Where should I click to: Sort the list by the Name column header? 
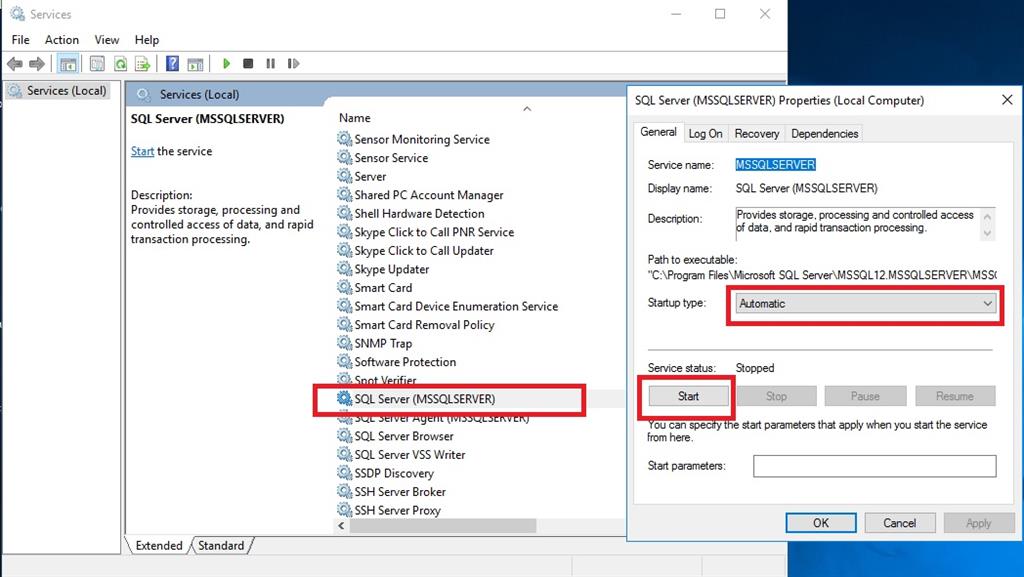tap(355, 118)
